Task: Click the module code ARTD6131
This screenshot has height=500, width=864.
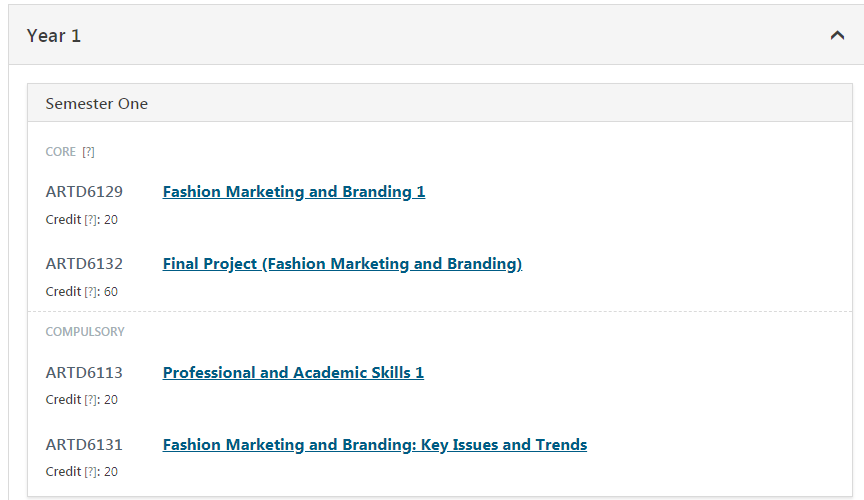Action: tap(84, 445)
